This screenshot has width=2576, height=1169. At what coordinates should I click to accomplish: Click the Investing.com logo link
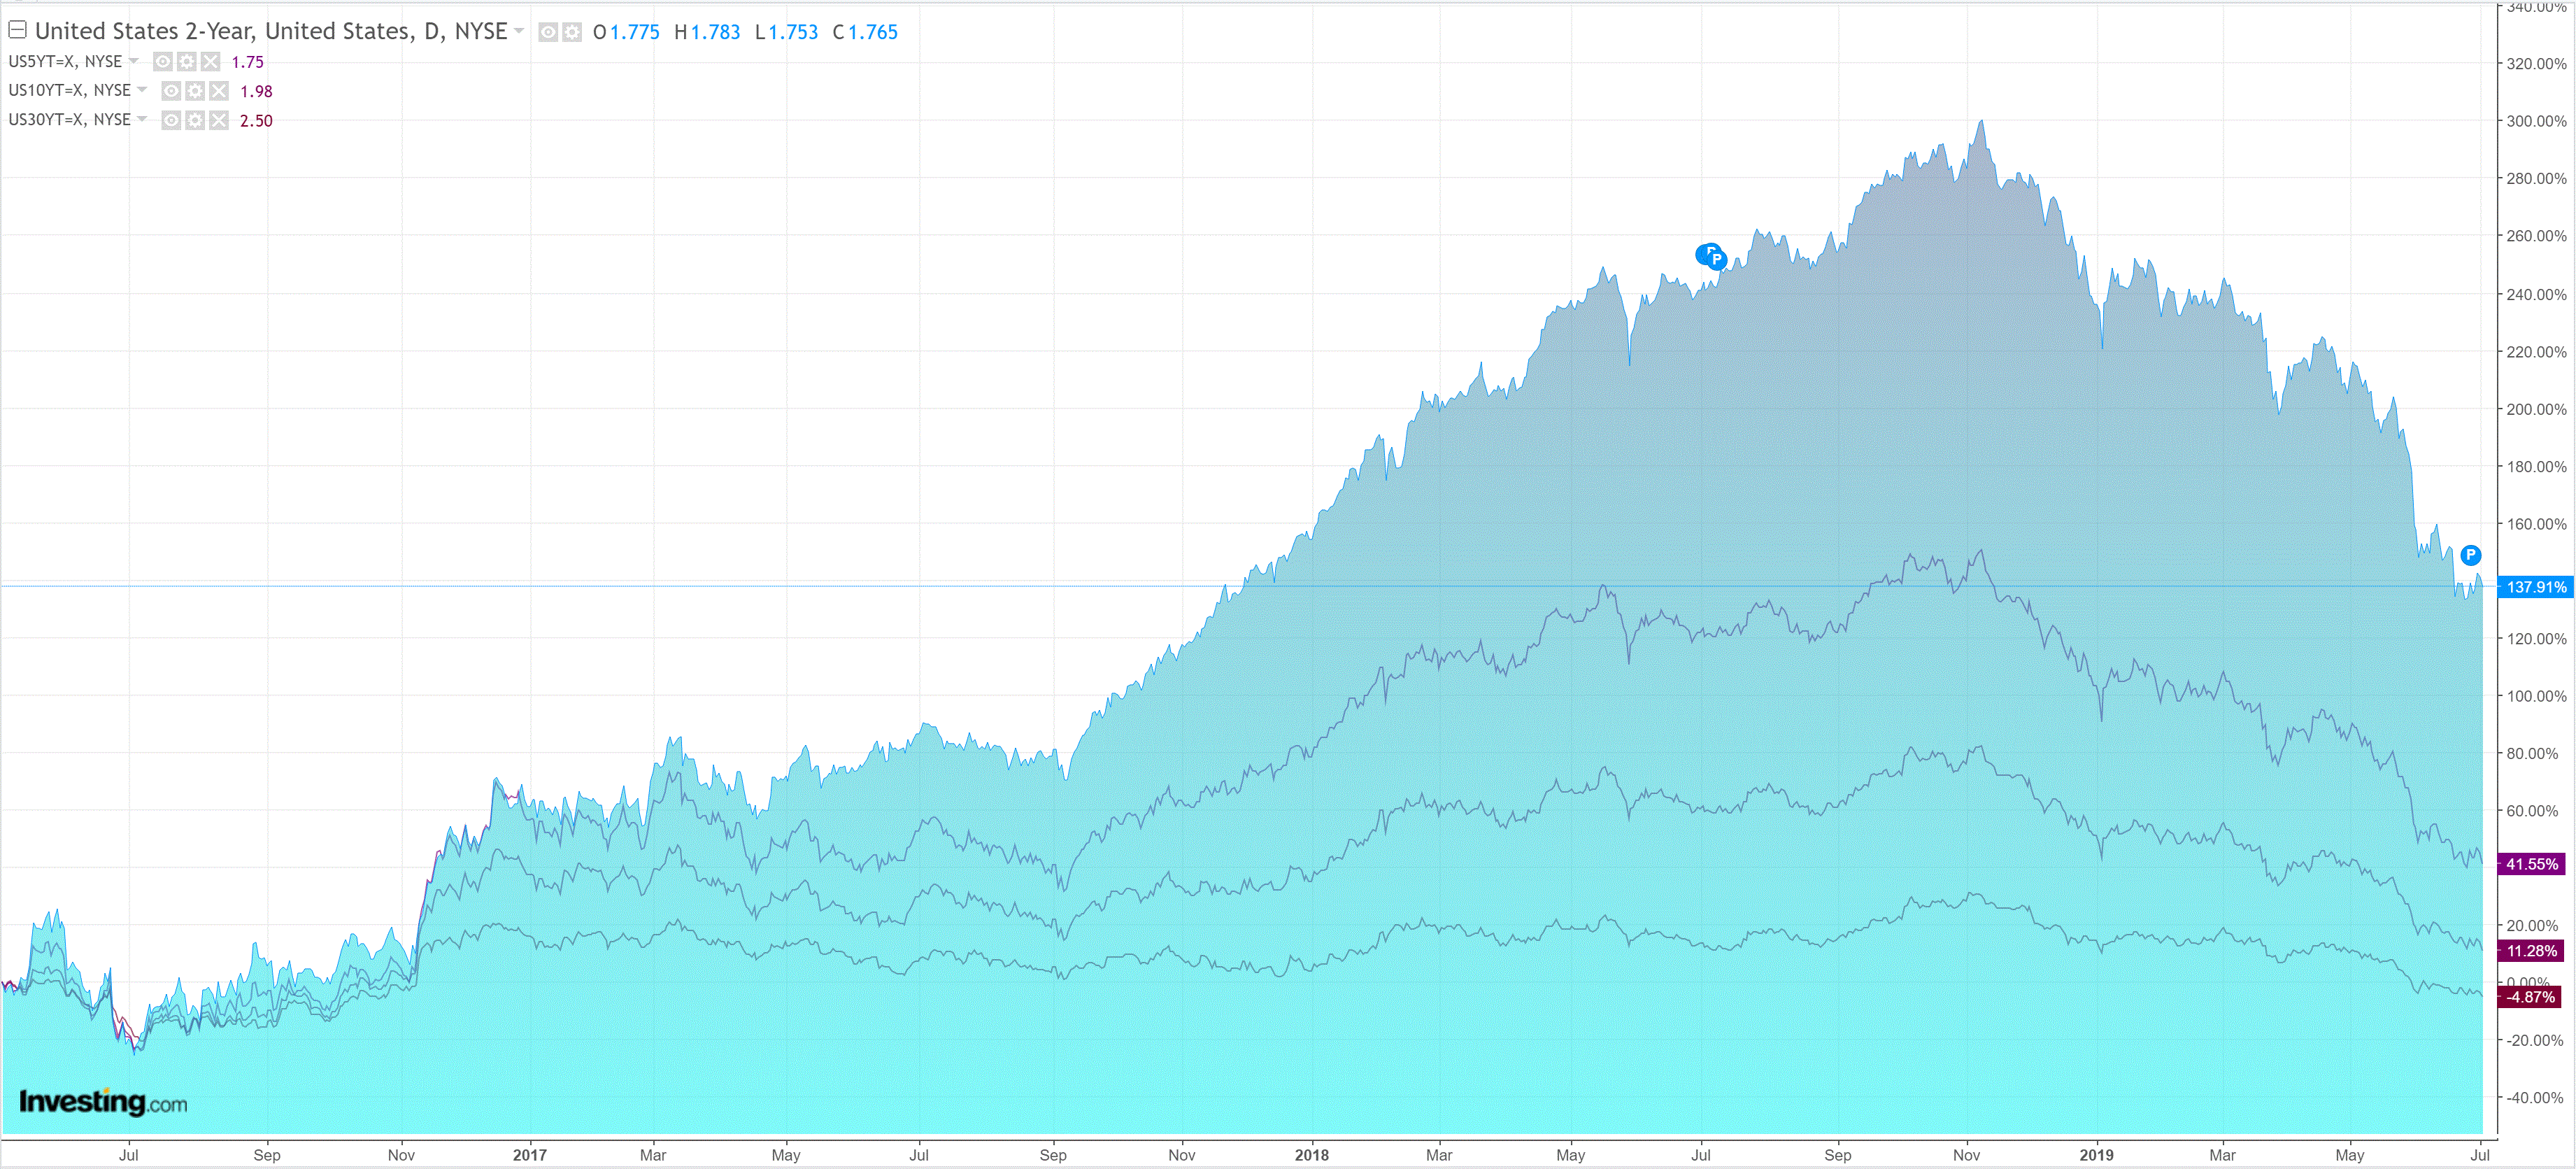click(x=103, y=1102)
